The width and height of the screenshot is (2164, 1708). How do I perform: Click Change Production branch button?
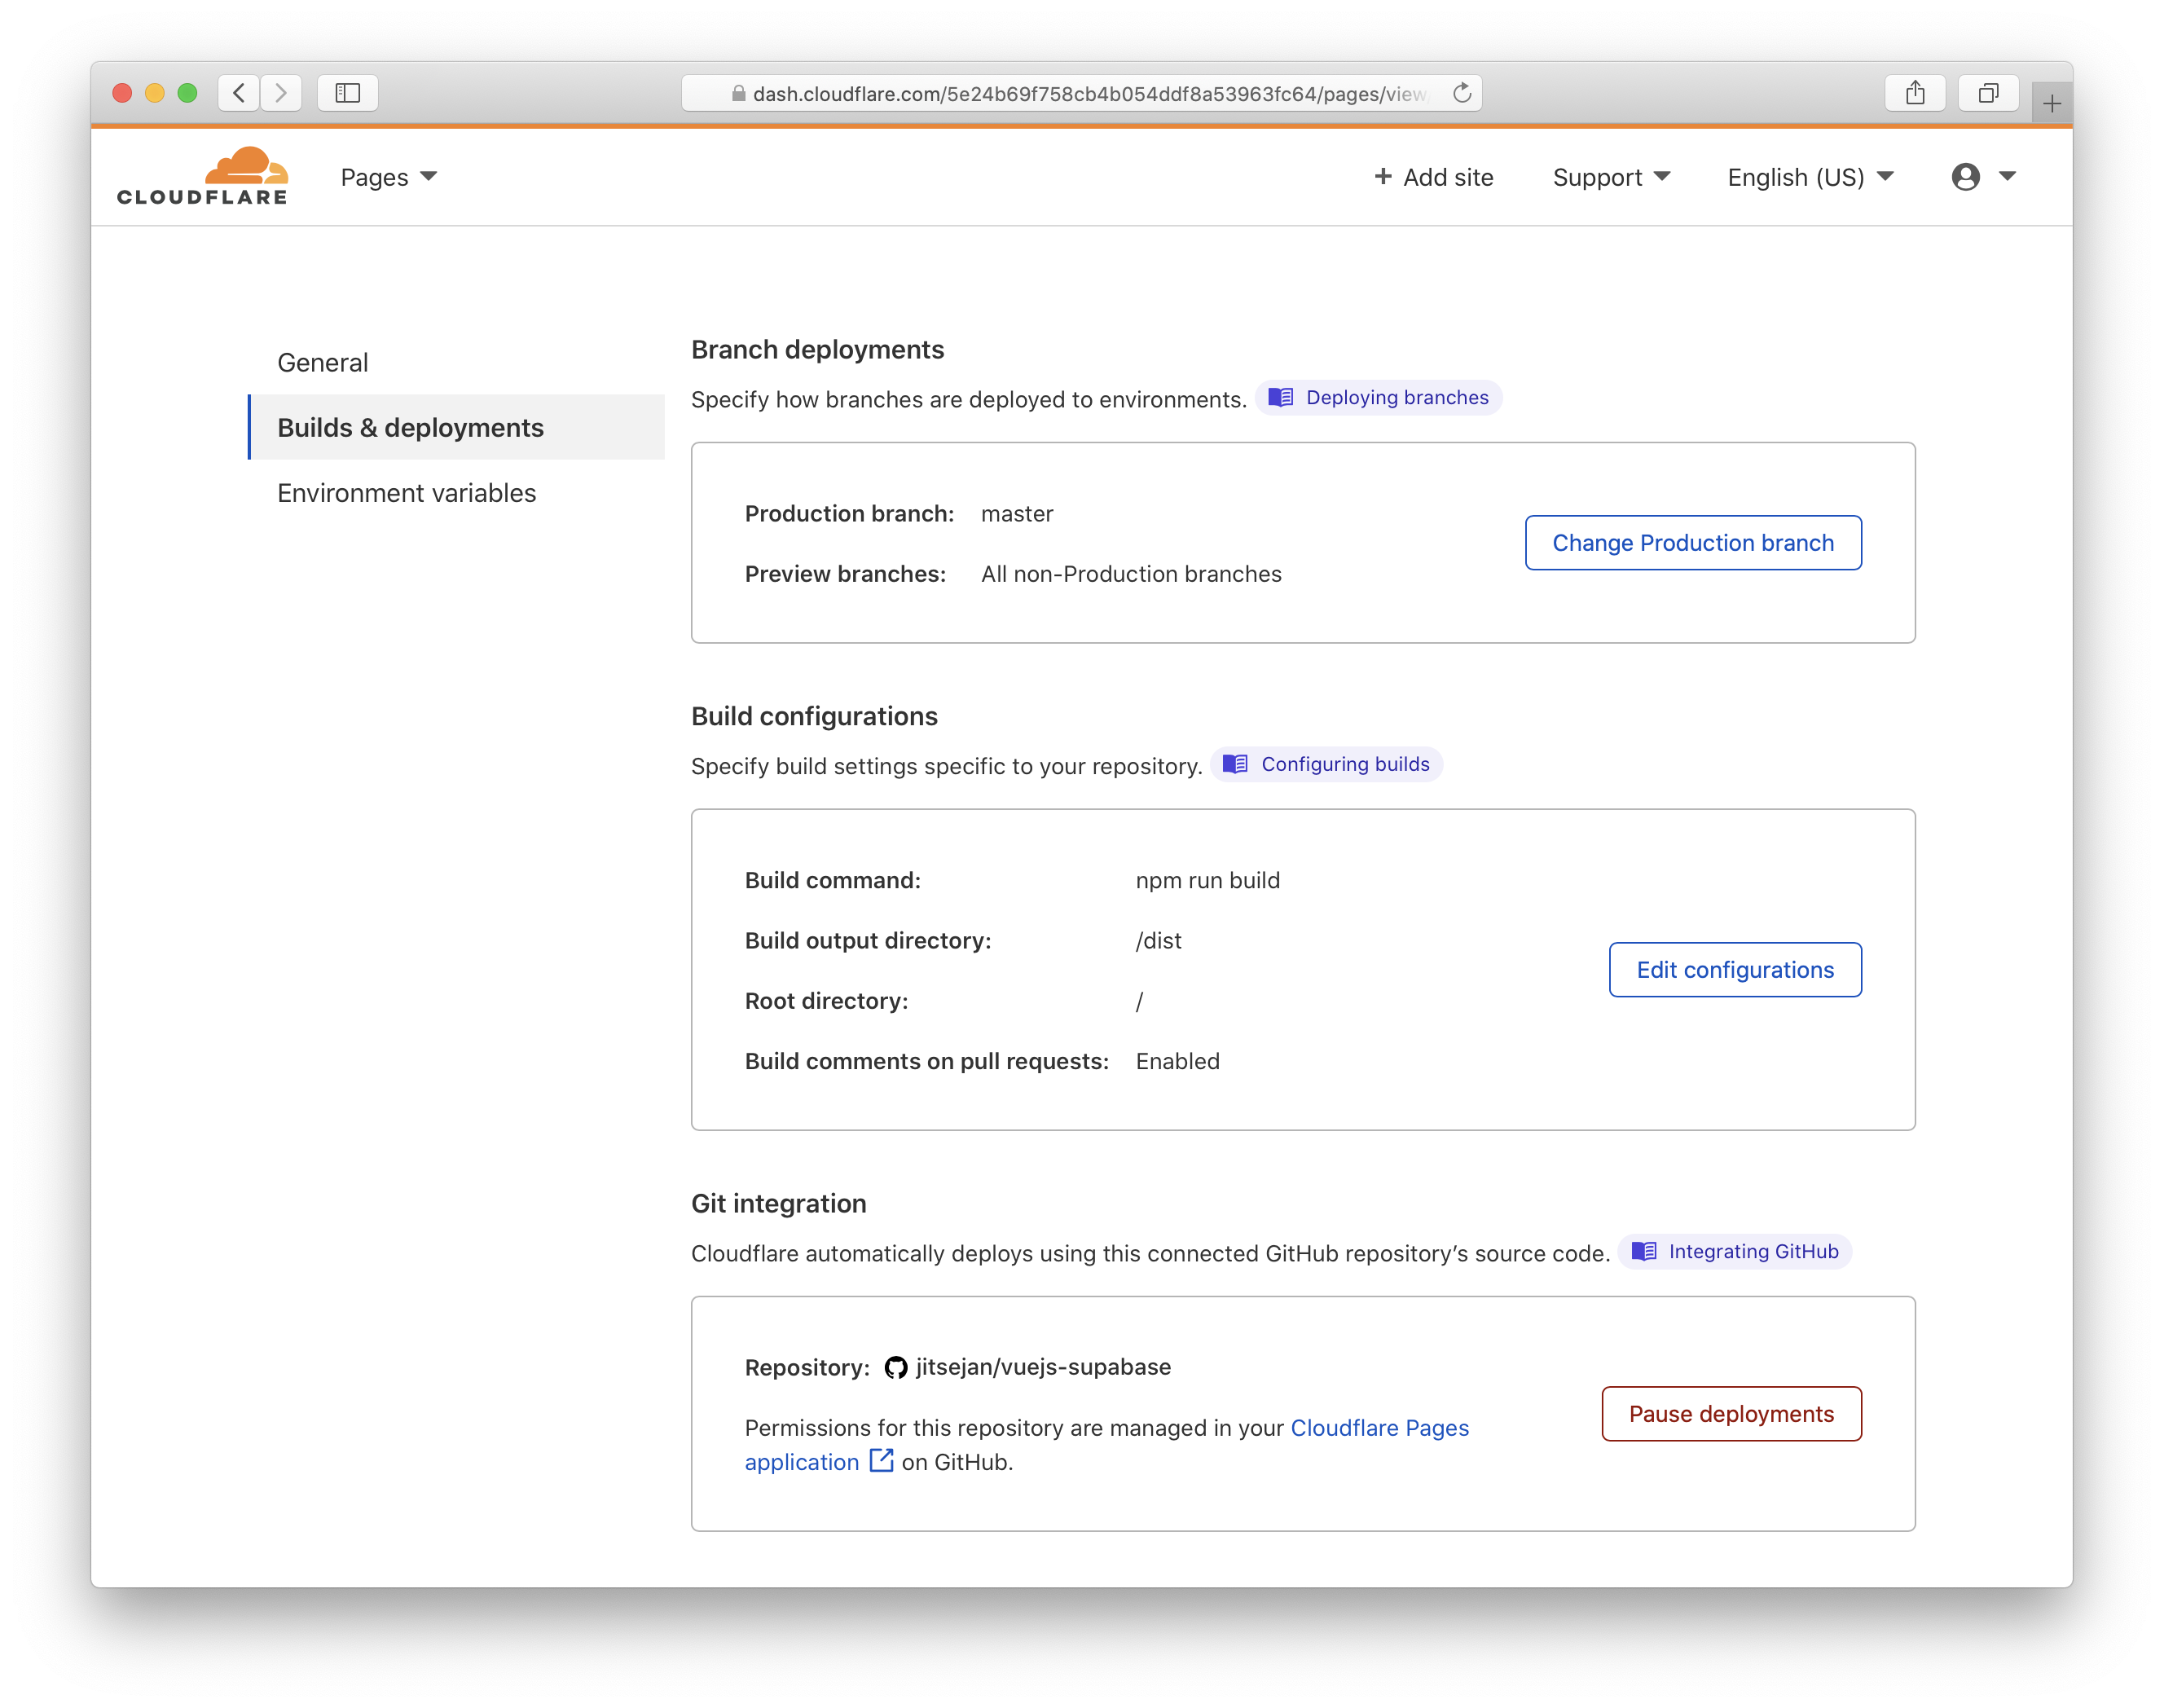click(x=1692, y=543)
